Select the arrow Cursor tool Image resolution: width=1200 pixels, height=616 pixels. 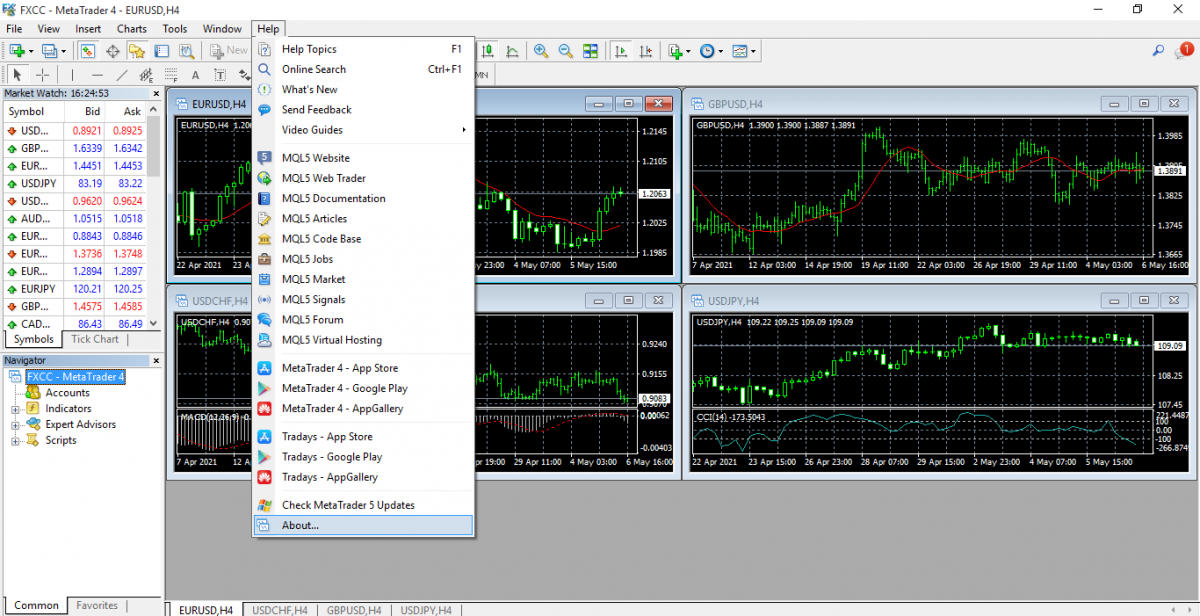click(x=17, y=75)
